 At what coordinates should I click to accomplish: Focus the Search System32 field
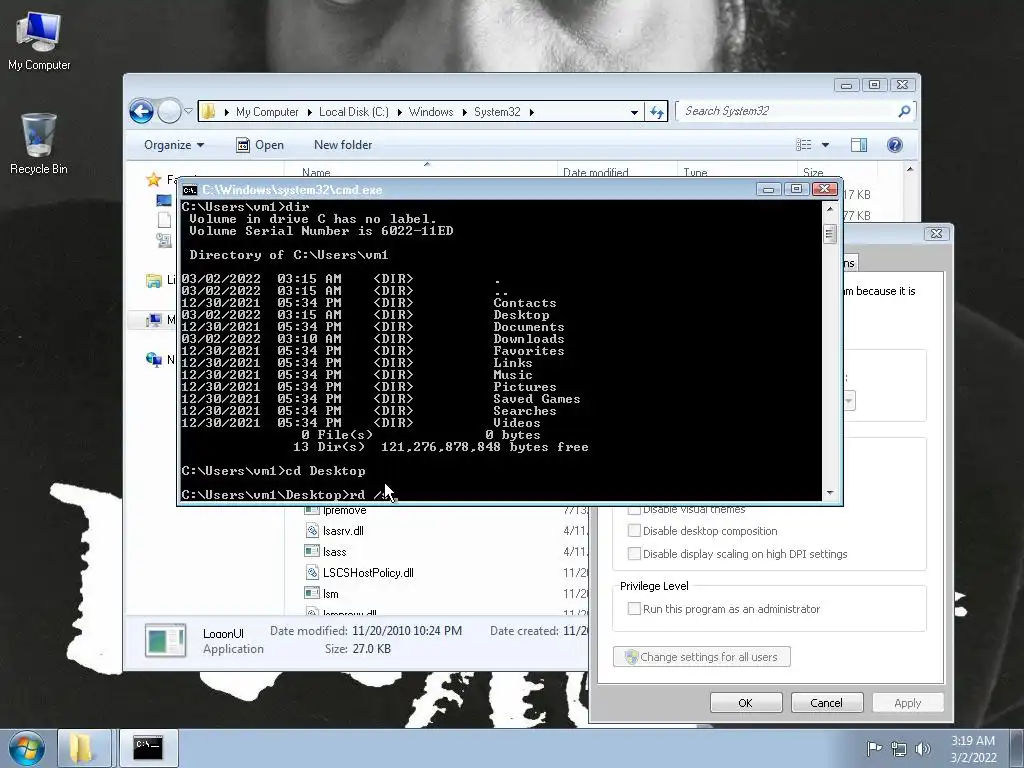click(x=787, y=111)
